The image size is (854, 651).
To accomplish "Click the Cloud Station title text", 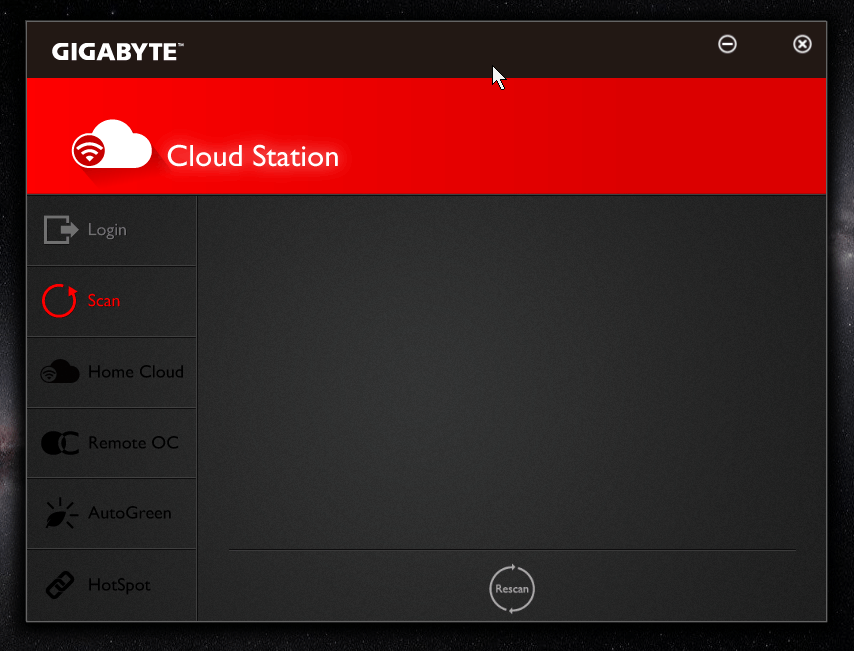I will click(x=253, y=156).
